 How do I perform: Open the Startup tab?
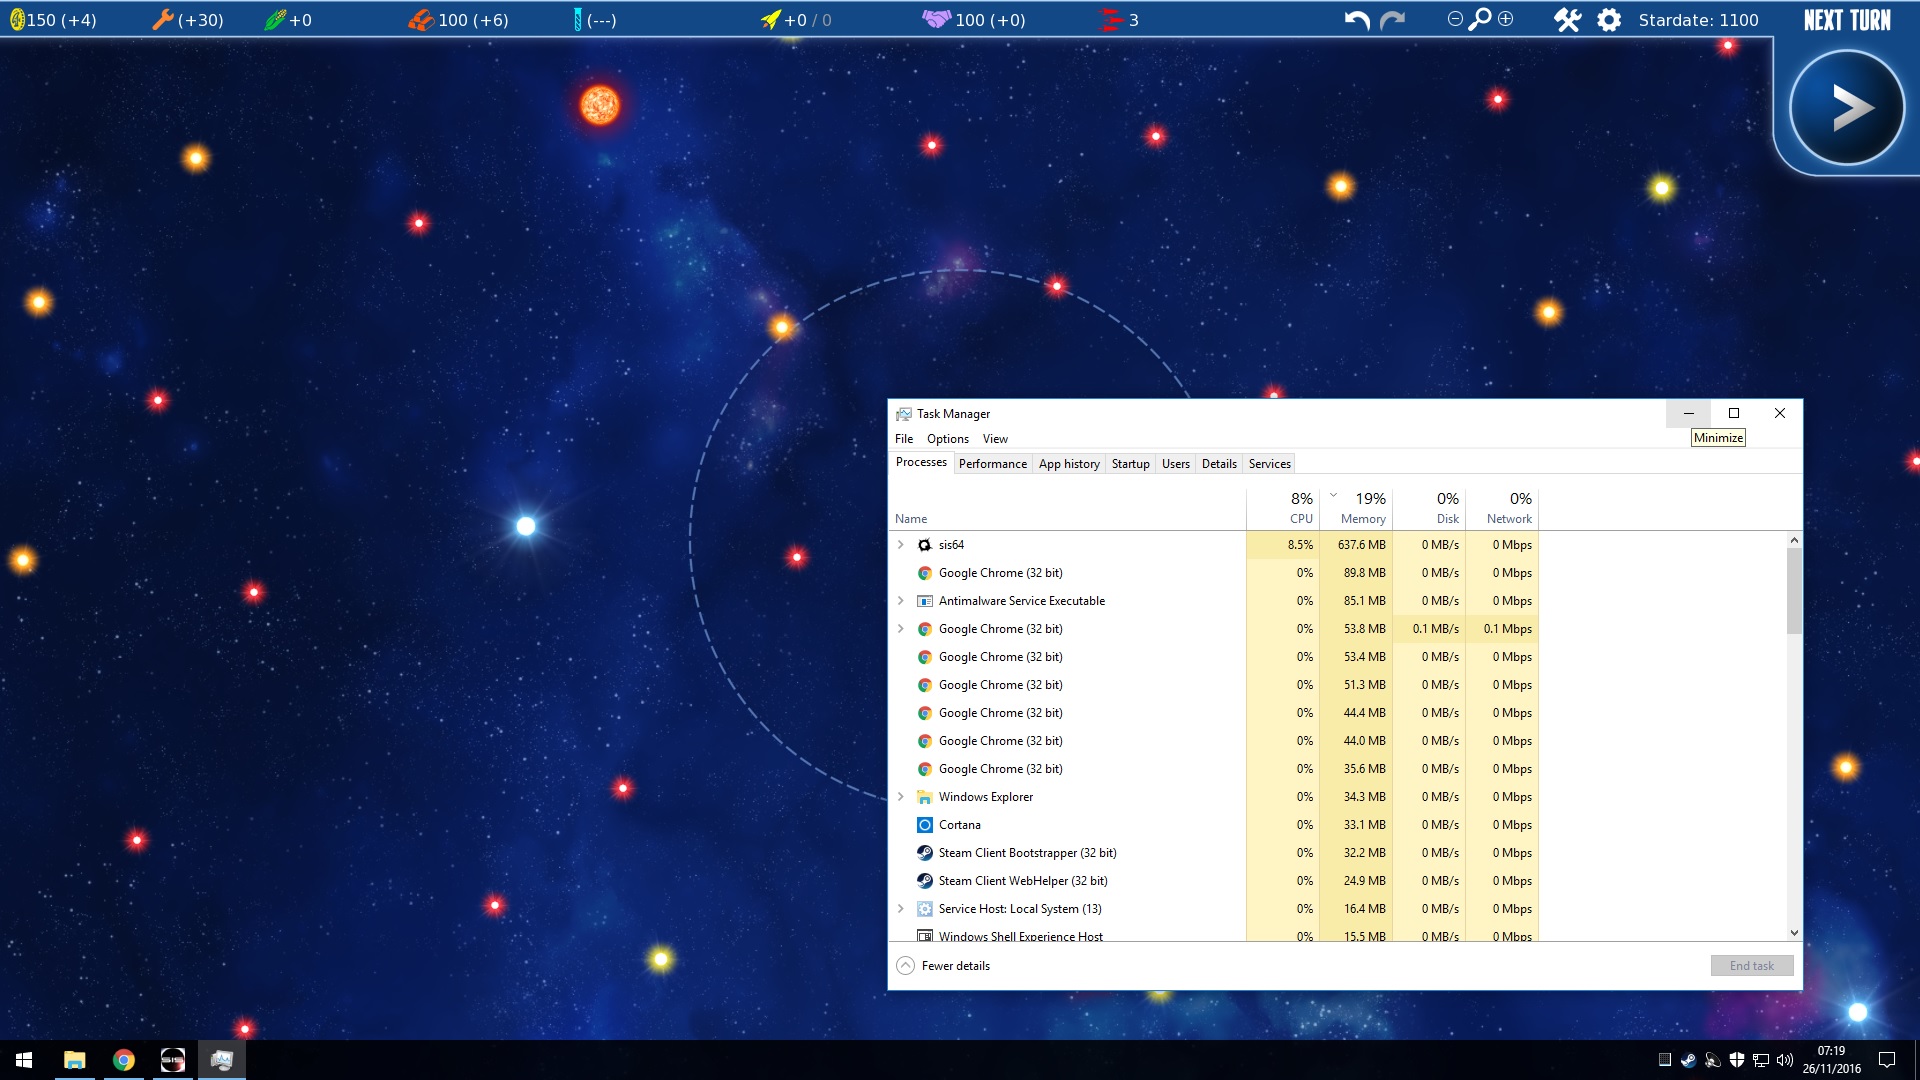[1130, 464]
